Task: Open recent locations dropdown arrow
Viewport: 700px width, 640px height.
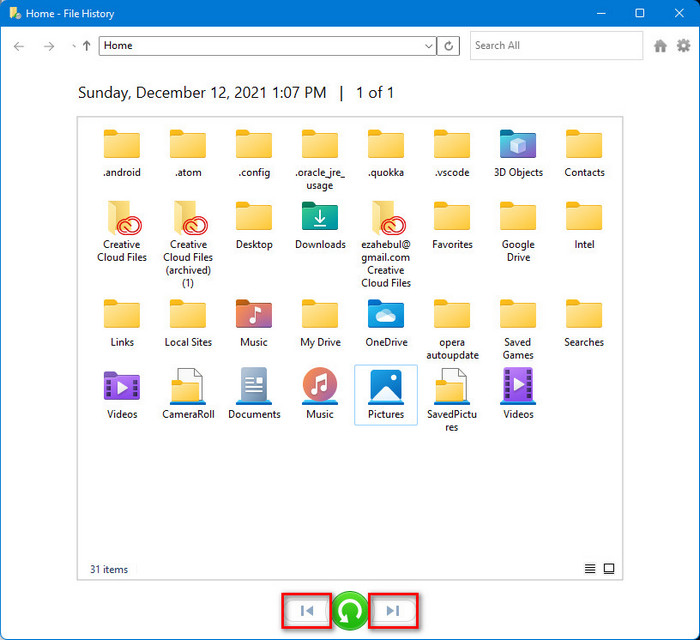Action: click(x=73, y=46)
